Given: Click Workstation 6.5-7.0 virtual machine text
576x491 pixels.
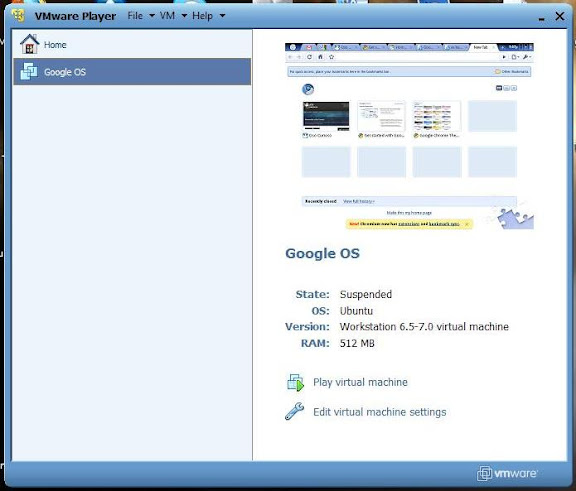Looking at the screenshot, I should tap(424, 326).
